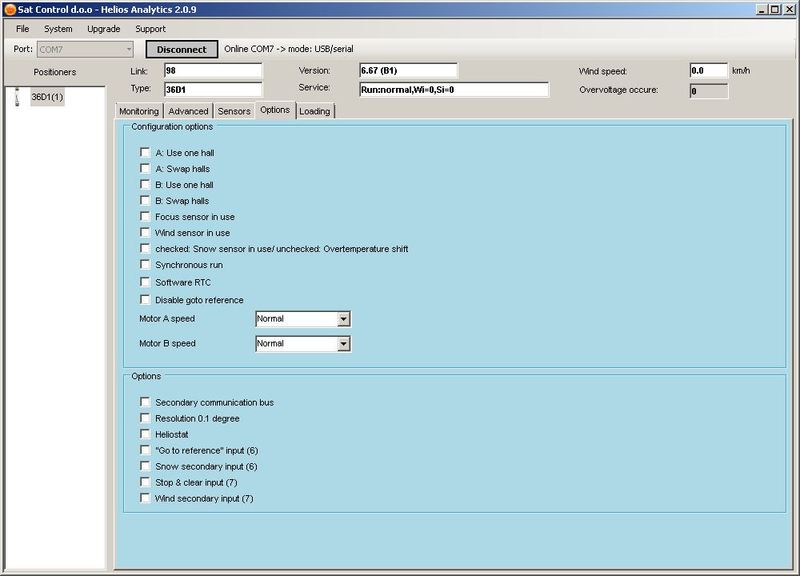Close the Helios Analytics window
The height and width of the screenshot is (576, 800).
pos(789,9)
